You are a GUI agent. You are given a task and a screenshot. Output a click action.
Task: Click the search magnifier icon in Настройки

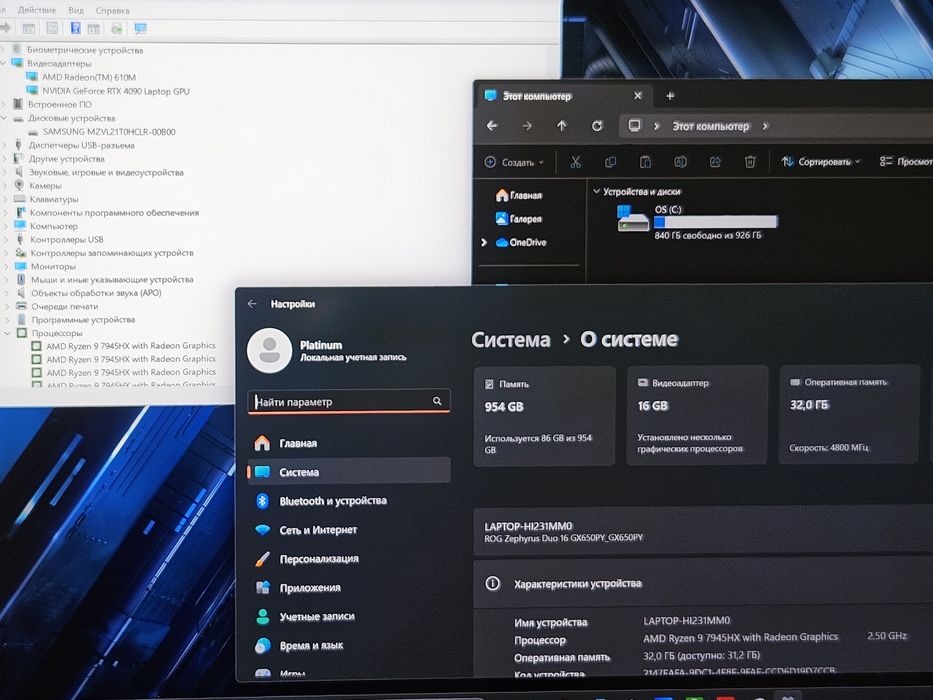coord(437,401)
